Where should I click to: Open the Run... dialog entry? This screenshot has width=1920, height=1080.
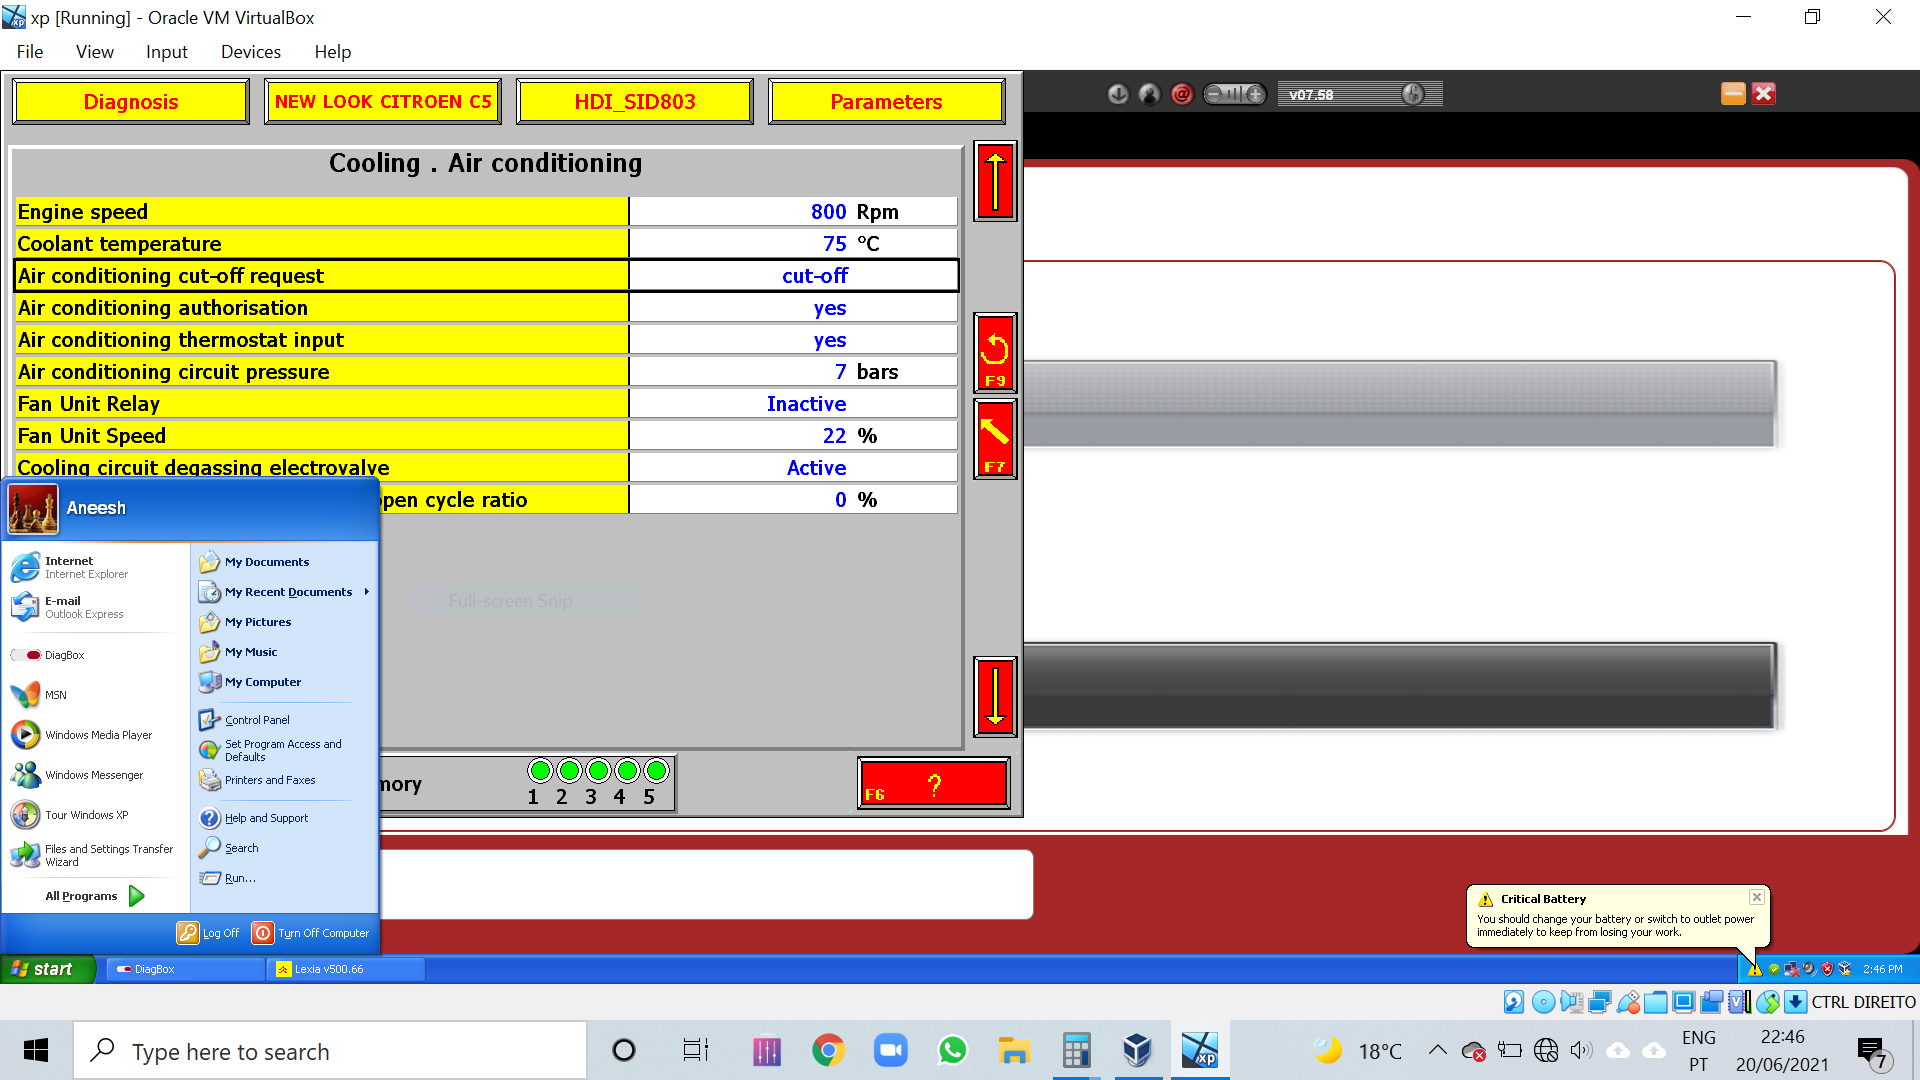click(284, 878)
